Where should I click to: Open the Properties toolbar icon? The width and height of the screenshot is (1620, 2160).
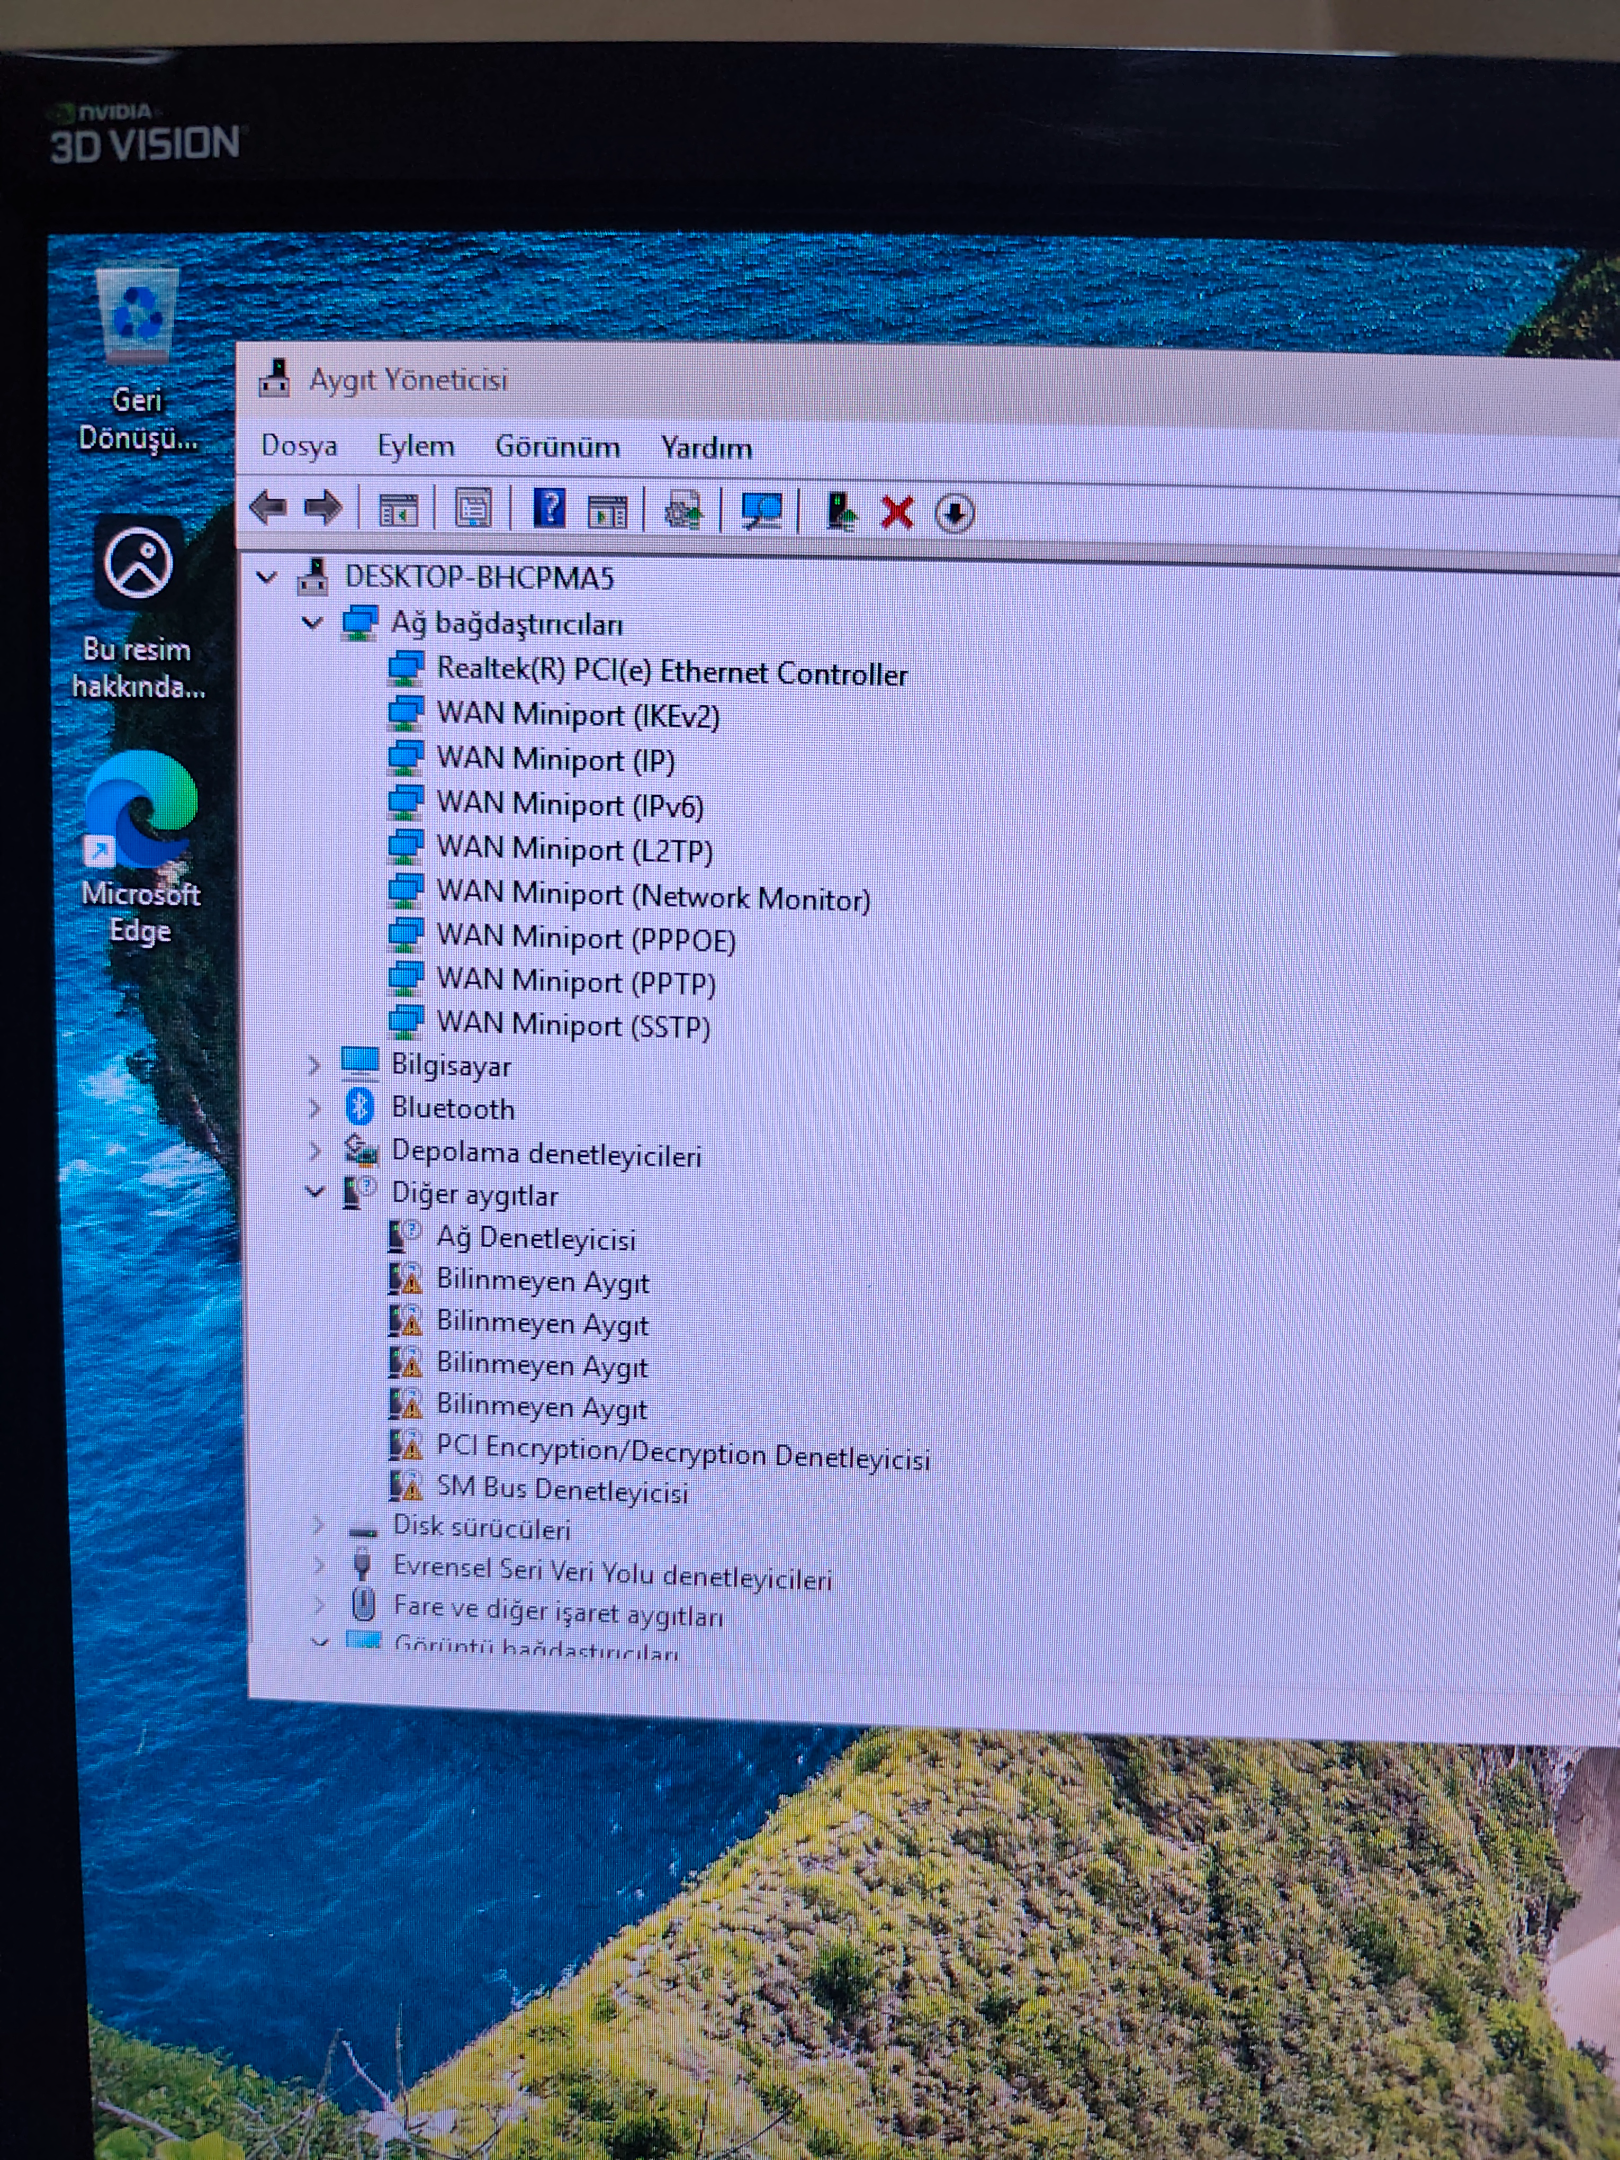[473, 509]
